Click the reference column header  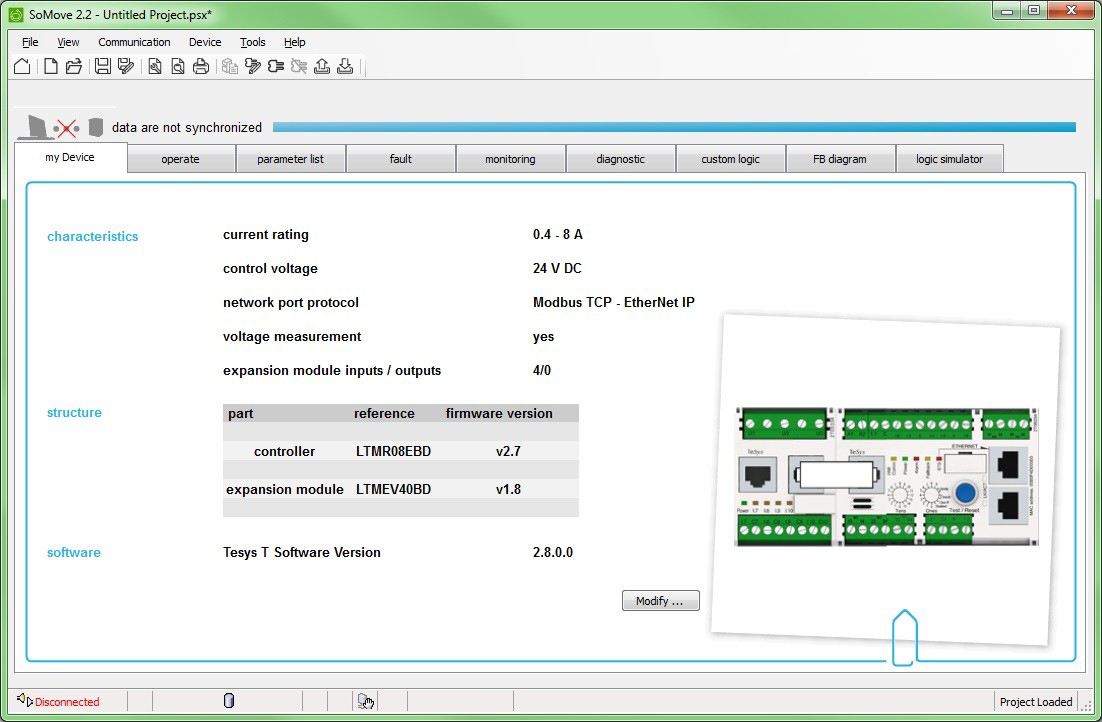384,413
